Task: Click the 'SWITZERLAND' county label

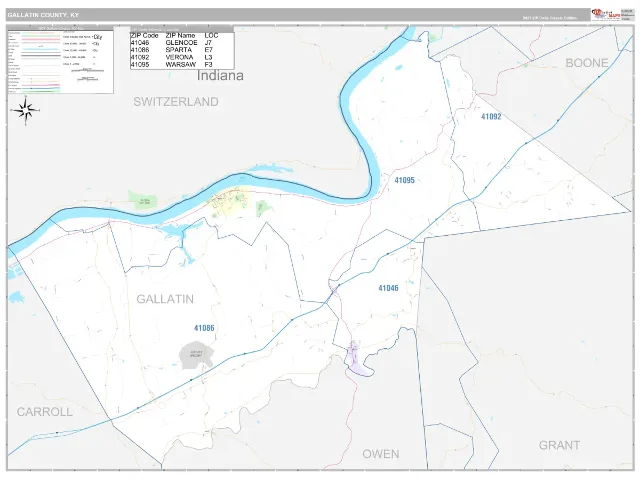Action: coord(176,102)
